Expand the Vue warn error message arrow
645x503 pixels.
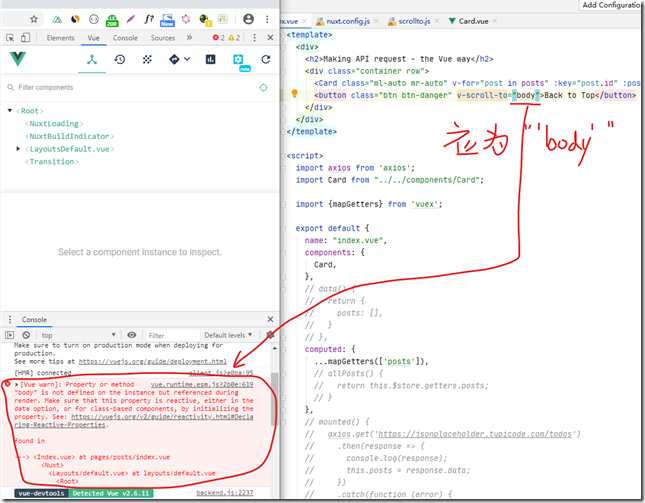[16, 385]
